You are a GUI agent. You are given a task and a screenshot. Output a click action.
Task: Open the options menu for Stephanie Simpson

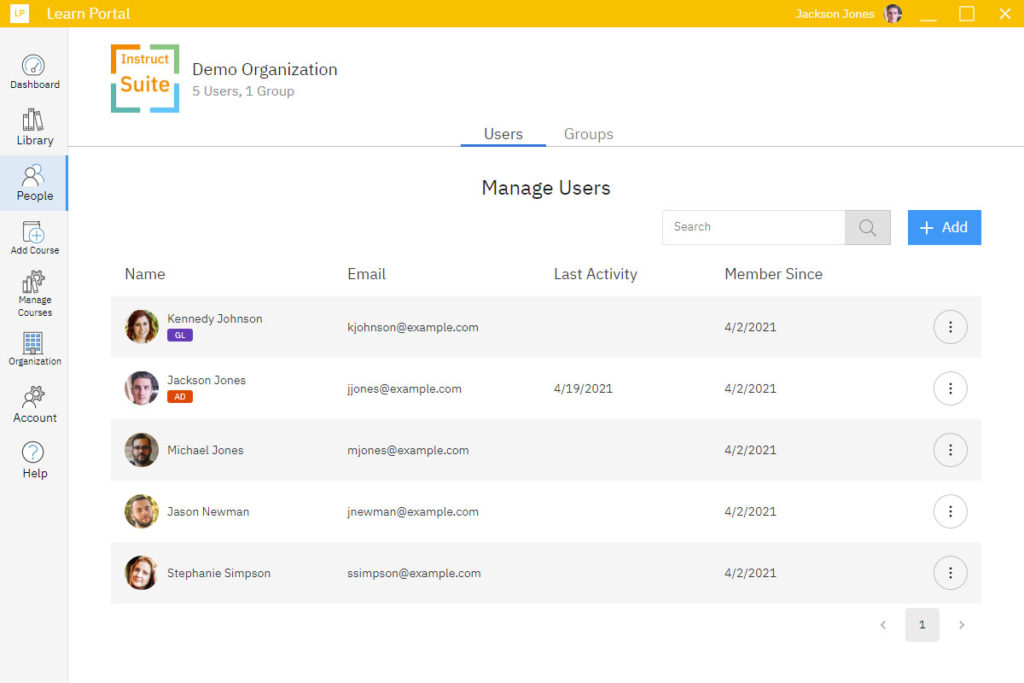(950, 572)
